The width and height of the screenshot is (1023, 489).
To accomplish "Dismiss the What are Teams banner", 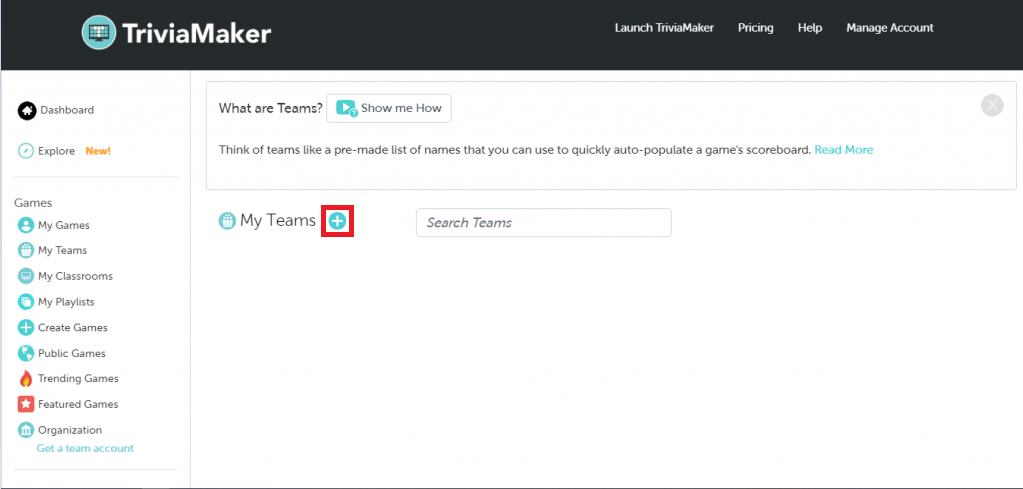I will [x=992, y=105].
